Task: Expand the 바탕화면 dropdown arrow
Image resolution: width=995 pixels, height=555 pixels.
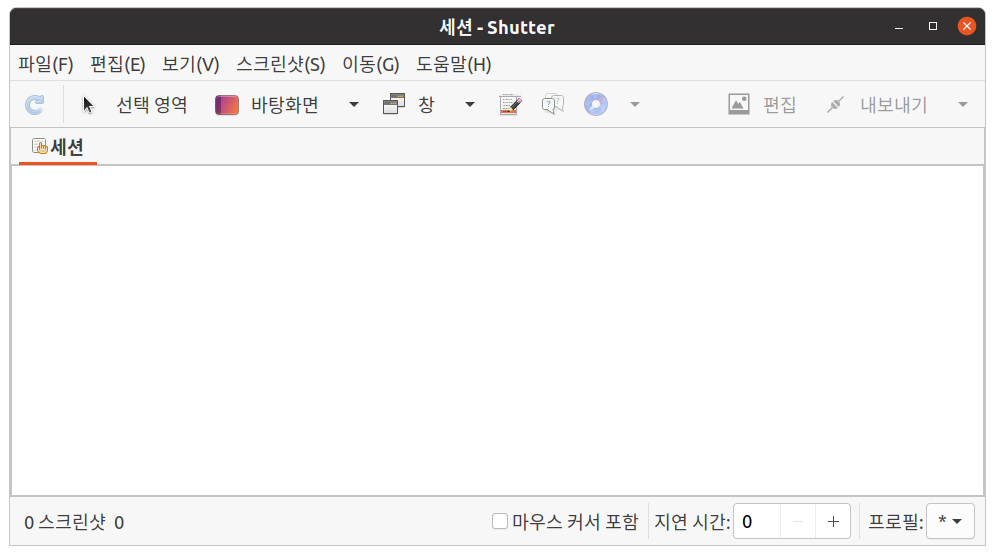Action: [353, 105]
